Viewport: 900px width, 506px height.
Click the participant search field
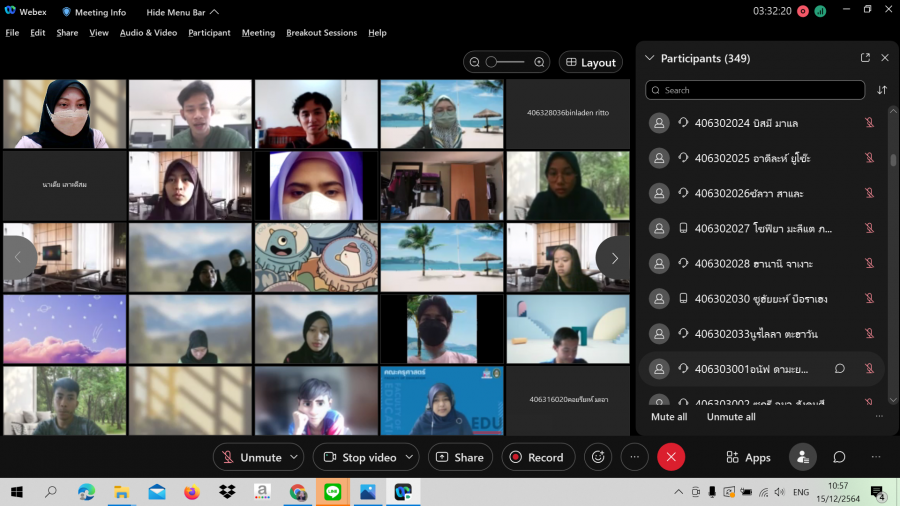tap(755, 90)
